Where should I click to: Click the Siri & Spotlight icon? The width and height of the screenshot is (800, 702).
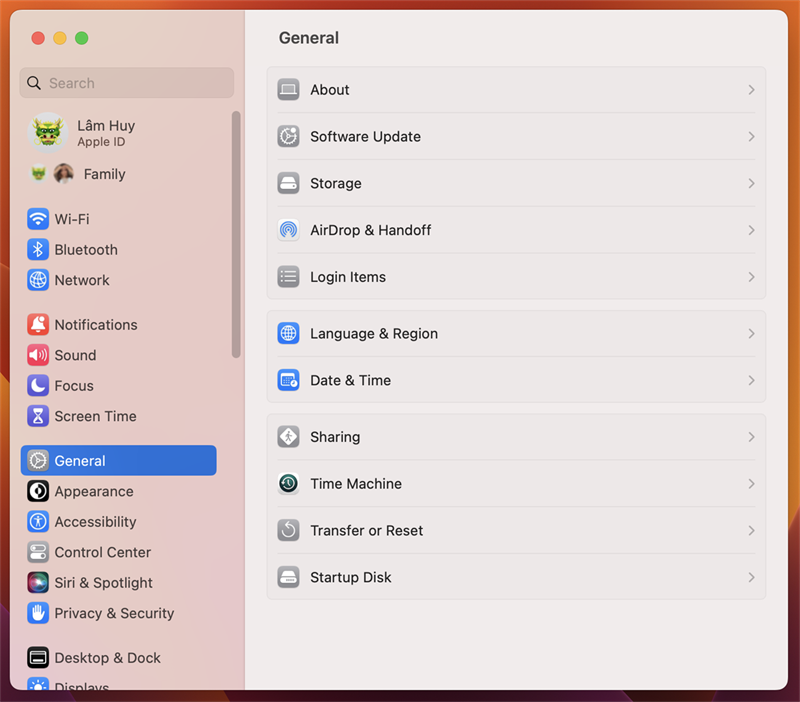click(38, 583)
